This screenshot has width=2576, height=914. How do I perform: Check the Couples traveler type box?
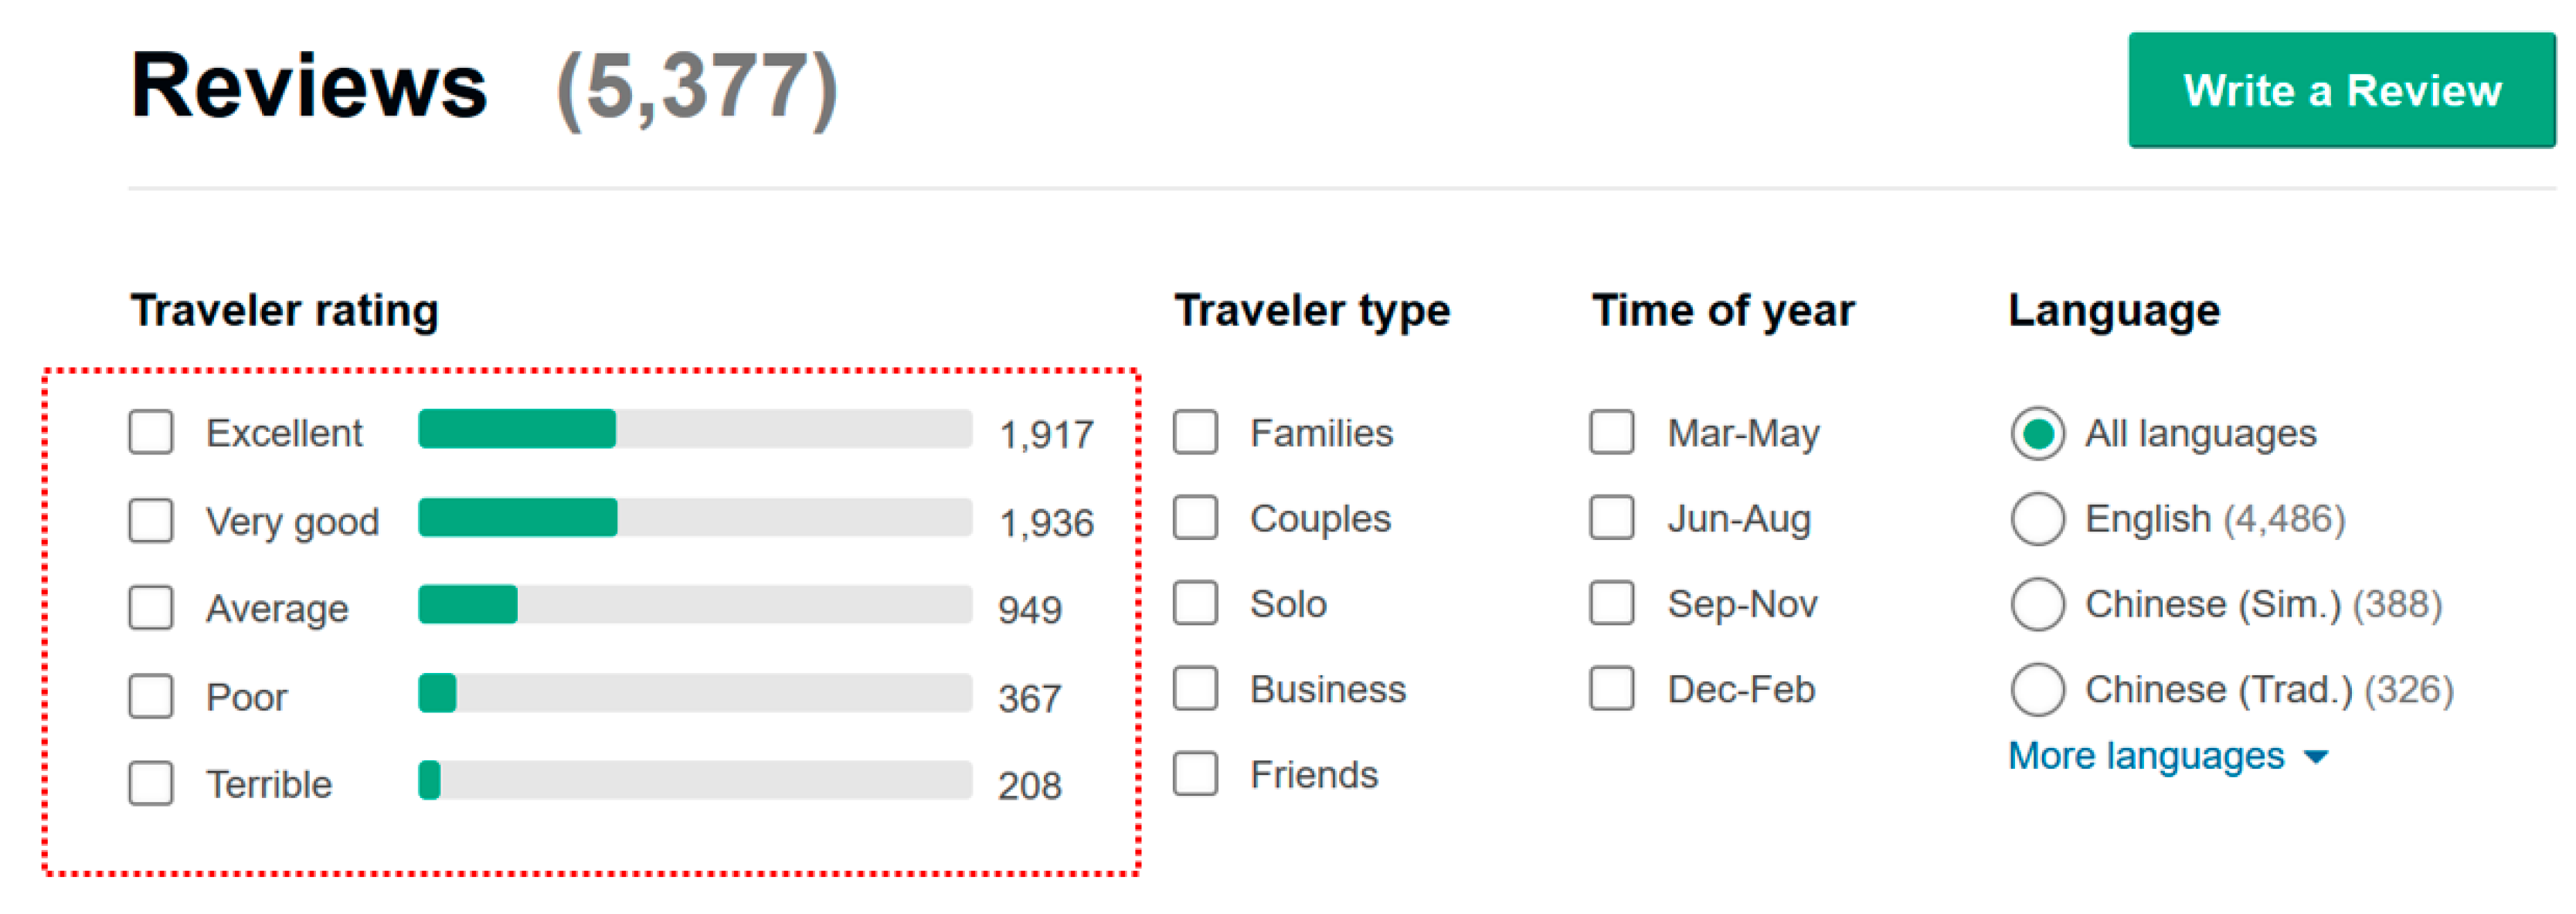coord(1195,518)
